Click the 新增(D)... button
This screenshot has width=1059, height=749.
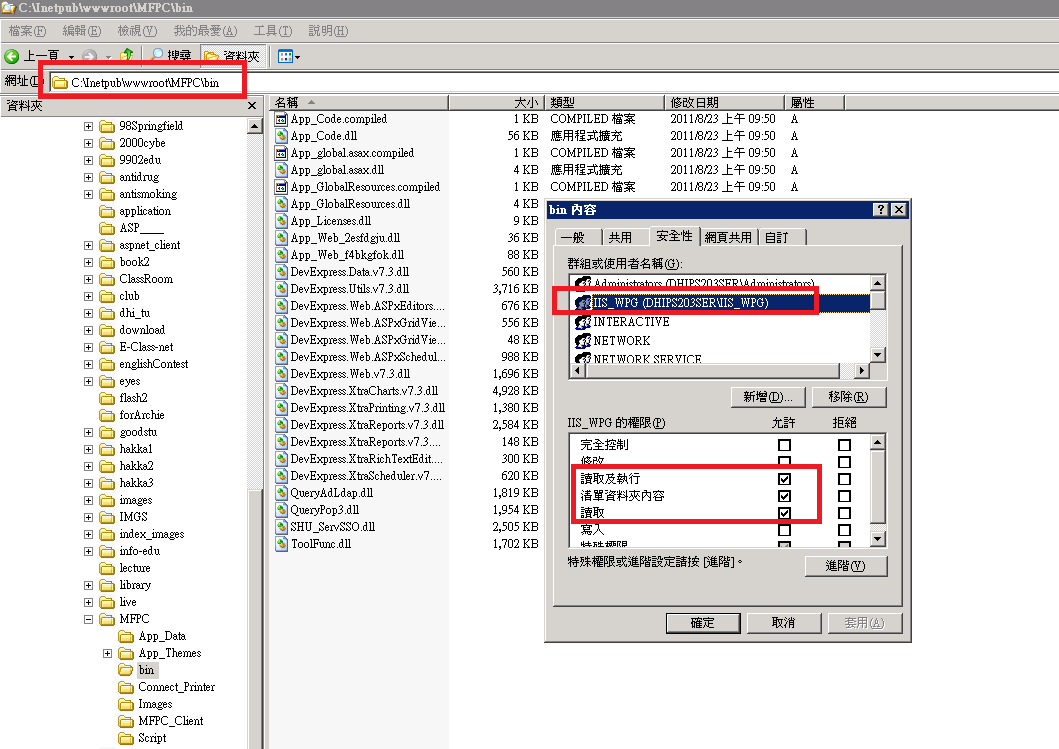(x=768, y=397)
